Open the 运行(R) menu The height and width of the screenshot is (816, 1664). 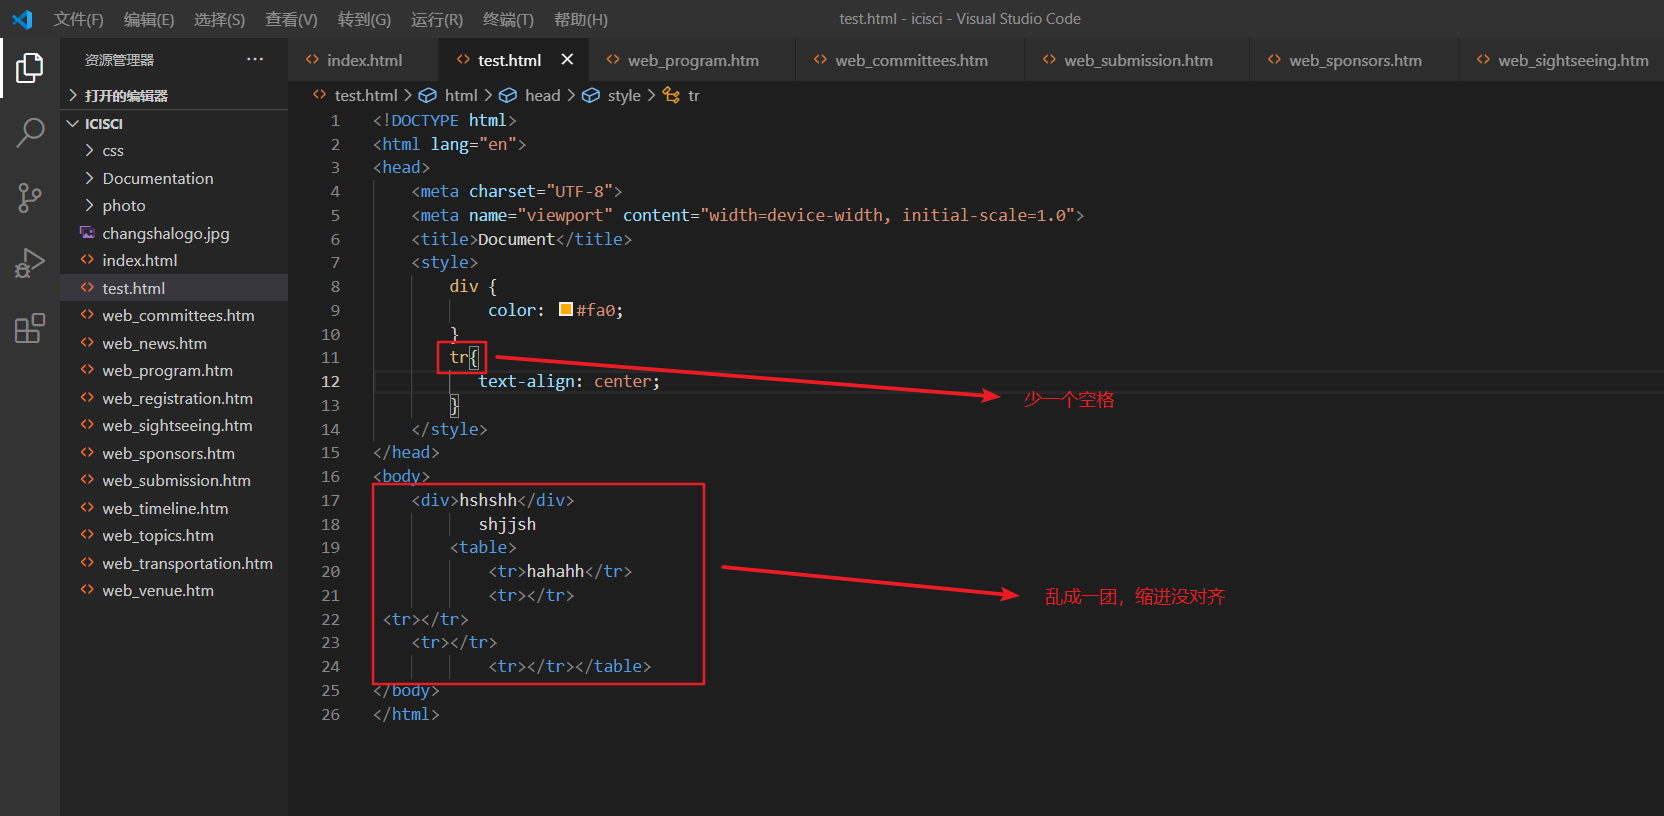click(437, 19)
